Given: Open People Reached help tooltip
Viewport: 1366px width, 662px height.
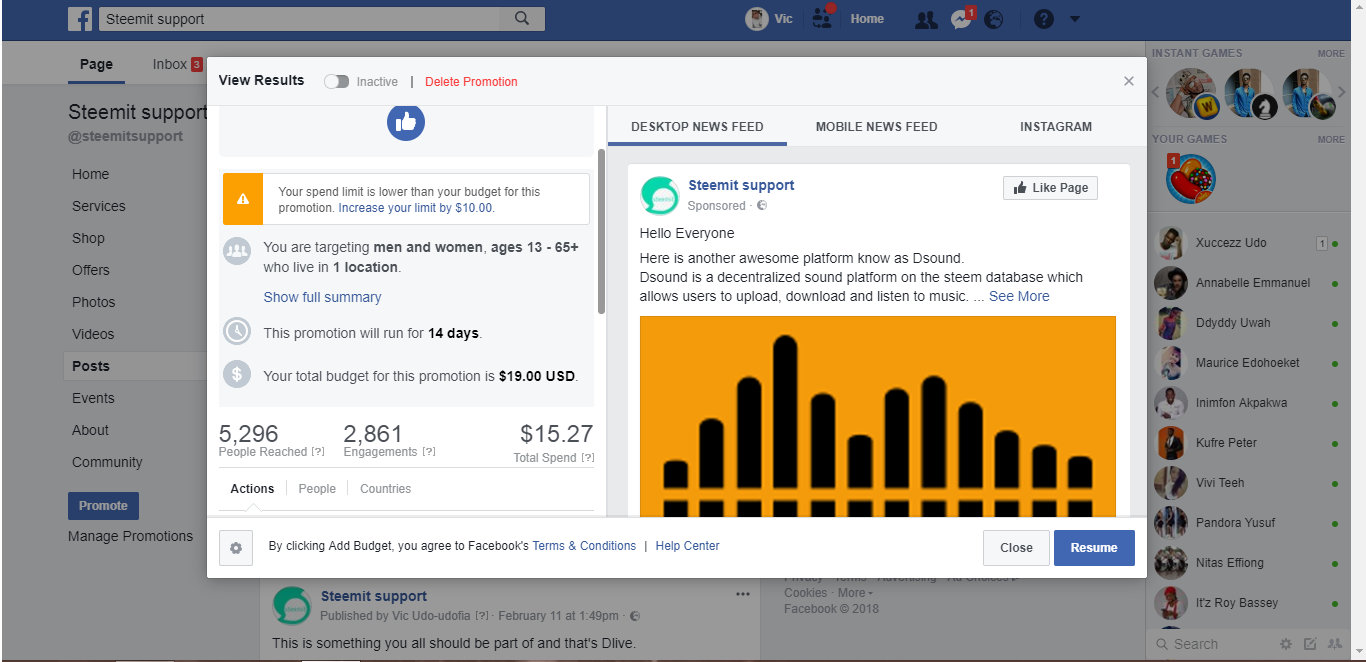Looking at the screenshot, I should (x=318, y=452).
